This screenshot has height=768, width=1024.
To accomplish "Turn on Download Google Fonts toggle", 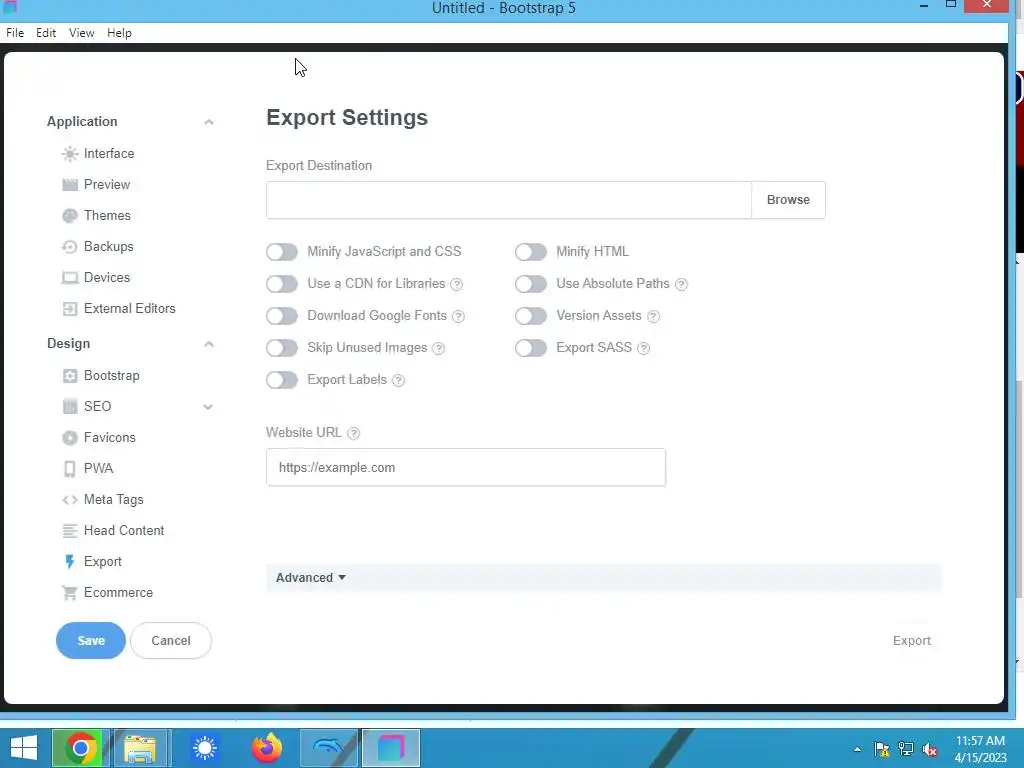I will click(282, 316).
